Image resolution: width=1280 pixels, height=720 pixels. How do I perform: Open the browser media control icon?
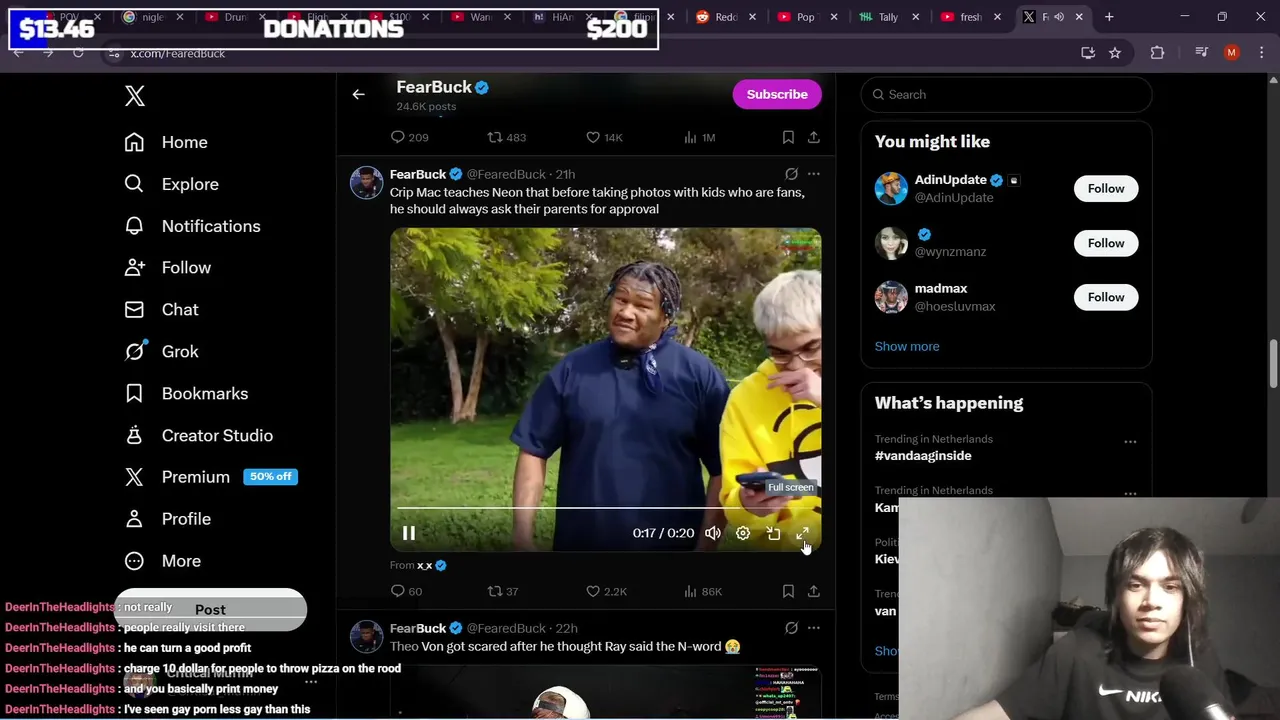(1201, 53)
